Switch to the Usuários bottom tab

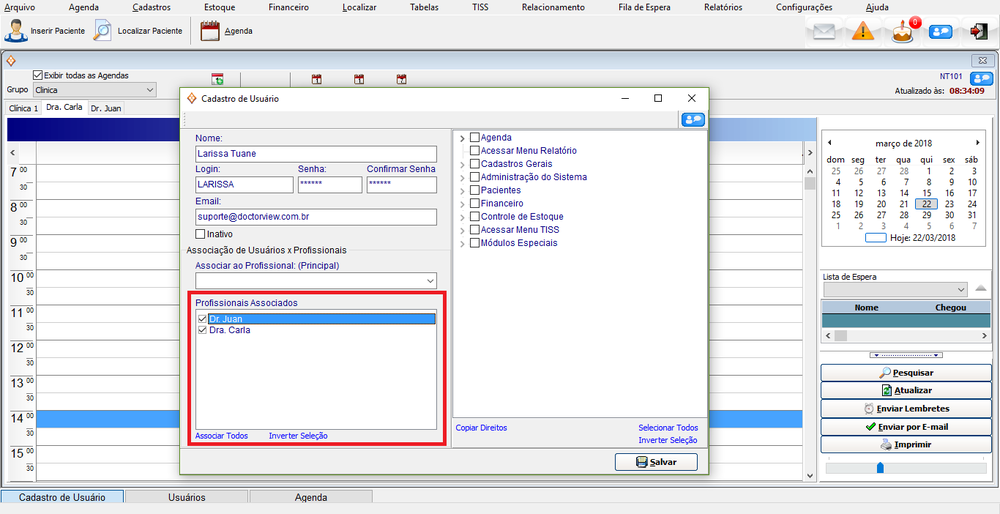(x=185, y=497)
